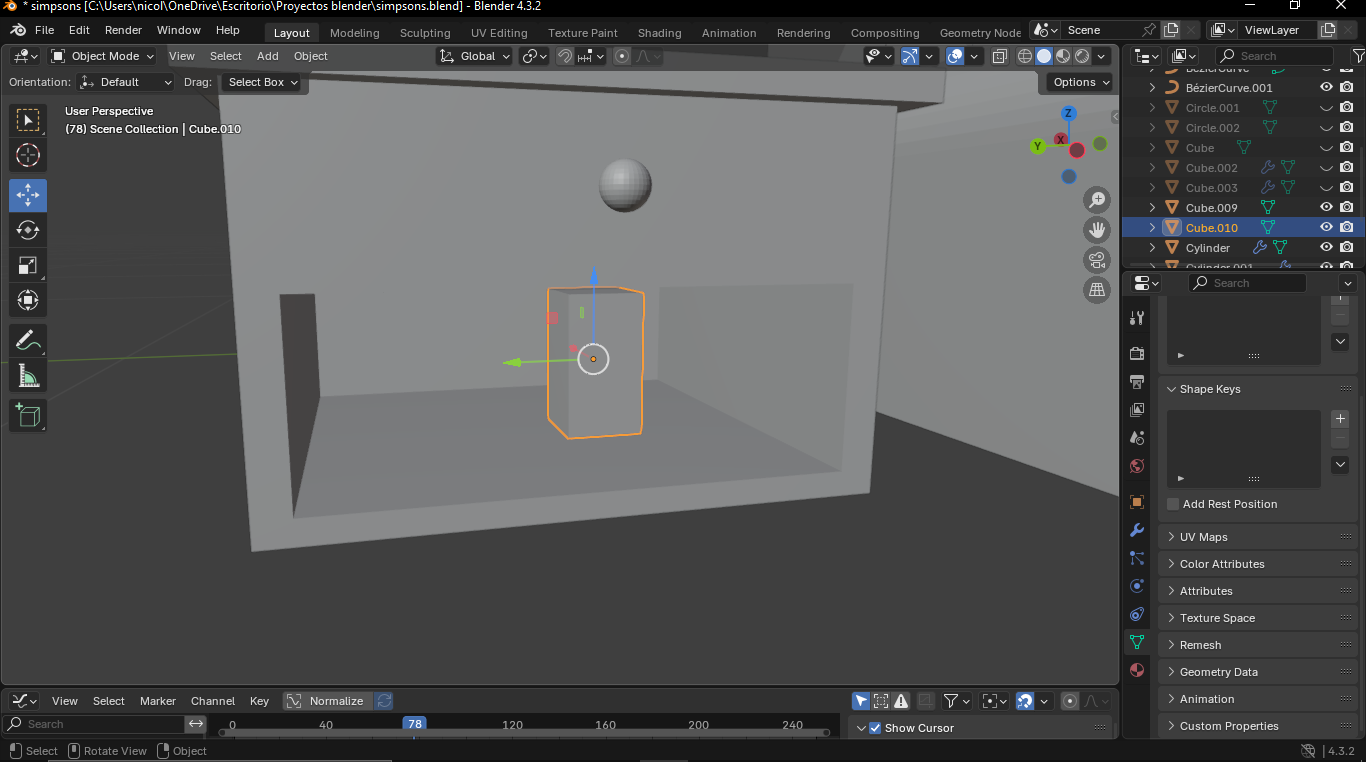This screenshot has width=1366, height=762.
Task: Switch to solid viewport shading
Action: [1044, 56]
